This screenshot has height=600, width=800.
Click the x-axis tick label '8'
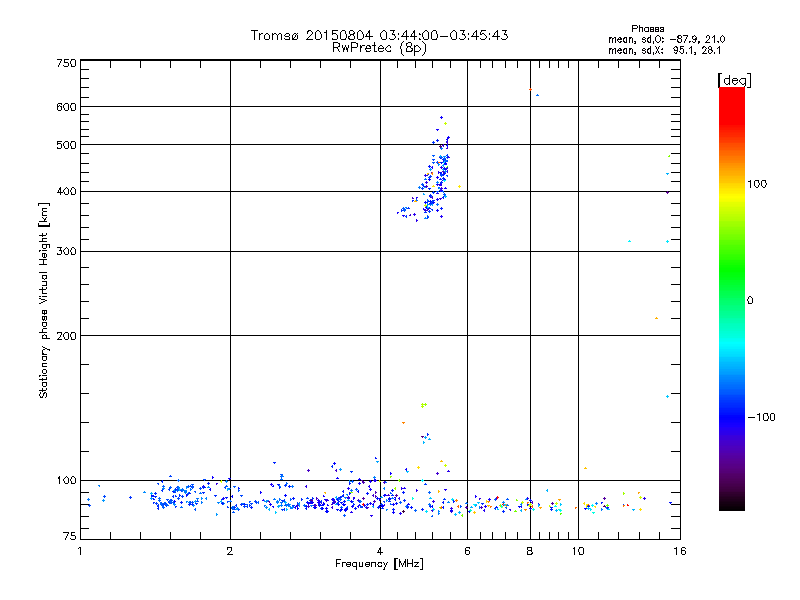coord(530,551)
